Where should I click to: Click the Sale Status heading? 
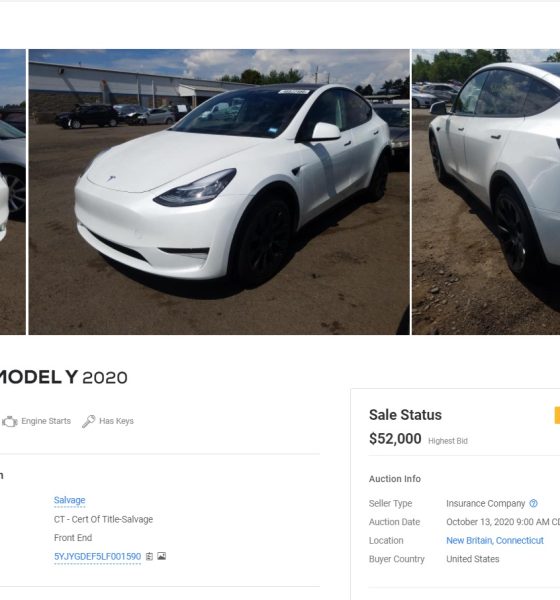405,415
